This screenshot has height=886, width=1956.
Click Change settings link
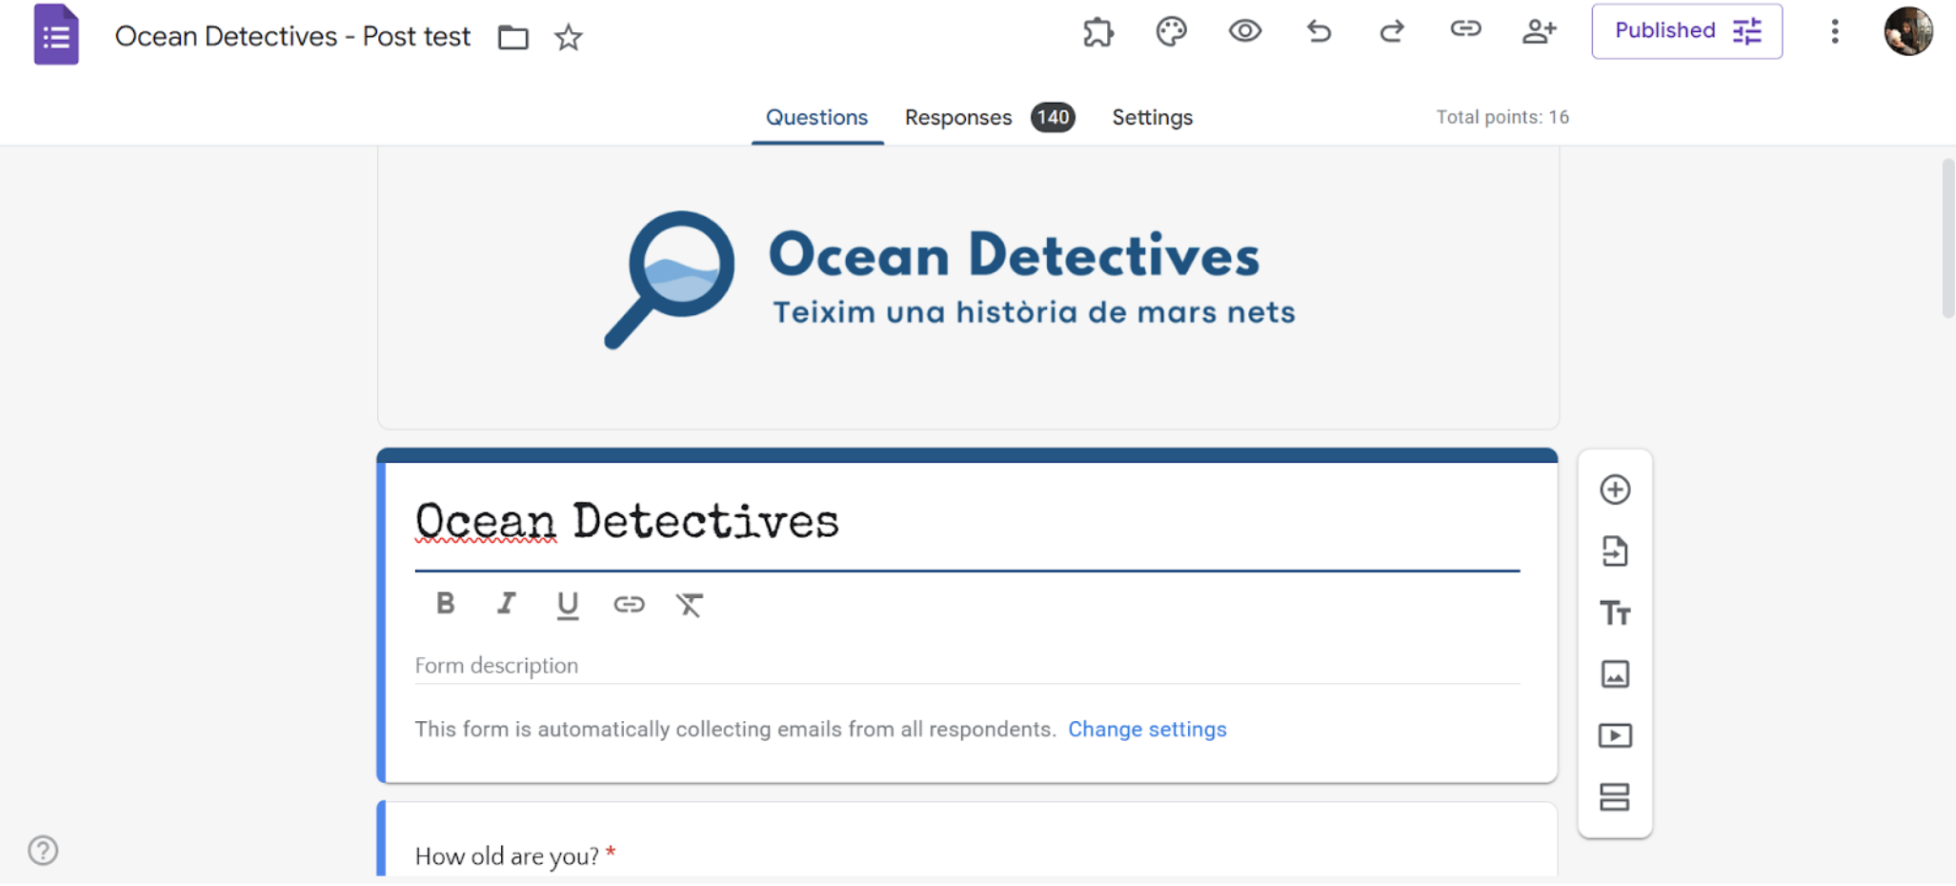[x=1146, y=729]
